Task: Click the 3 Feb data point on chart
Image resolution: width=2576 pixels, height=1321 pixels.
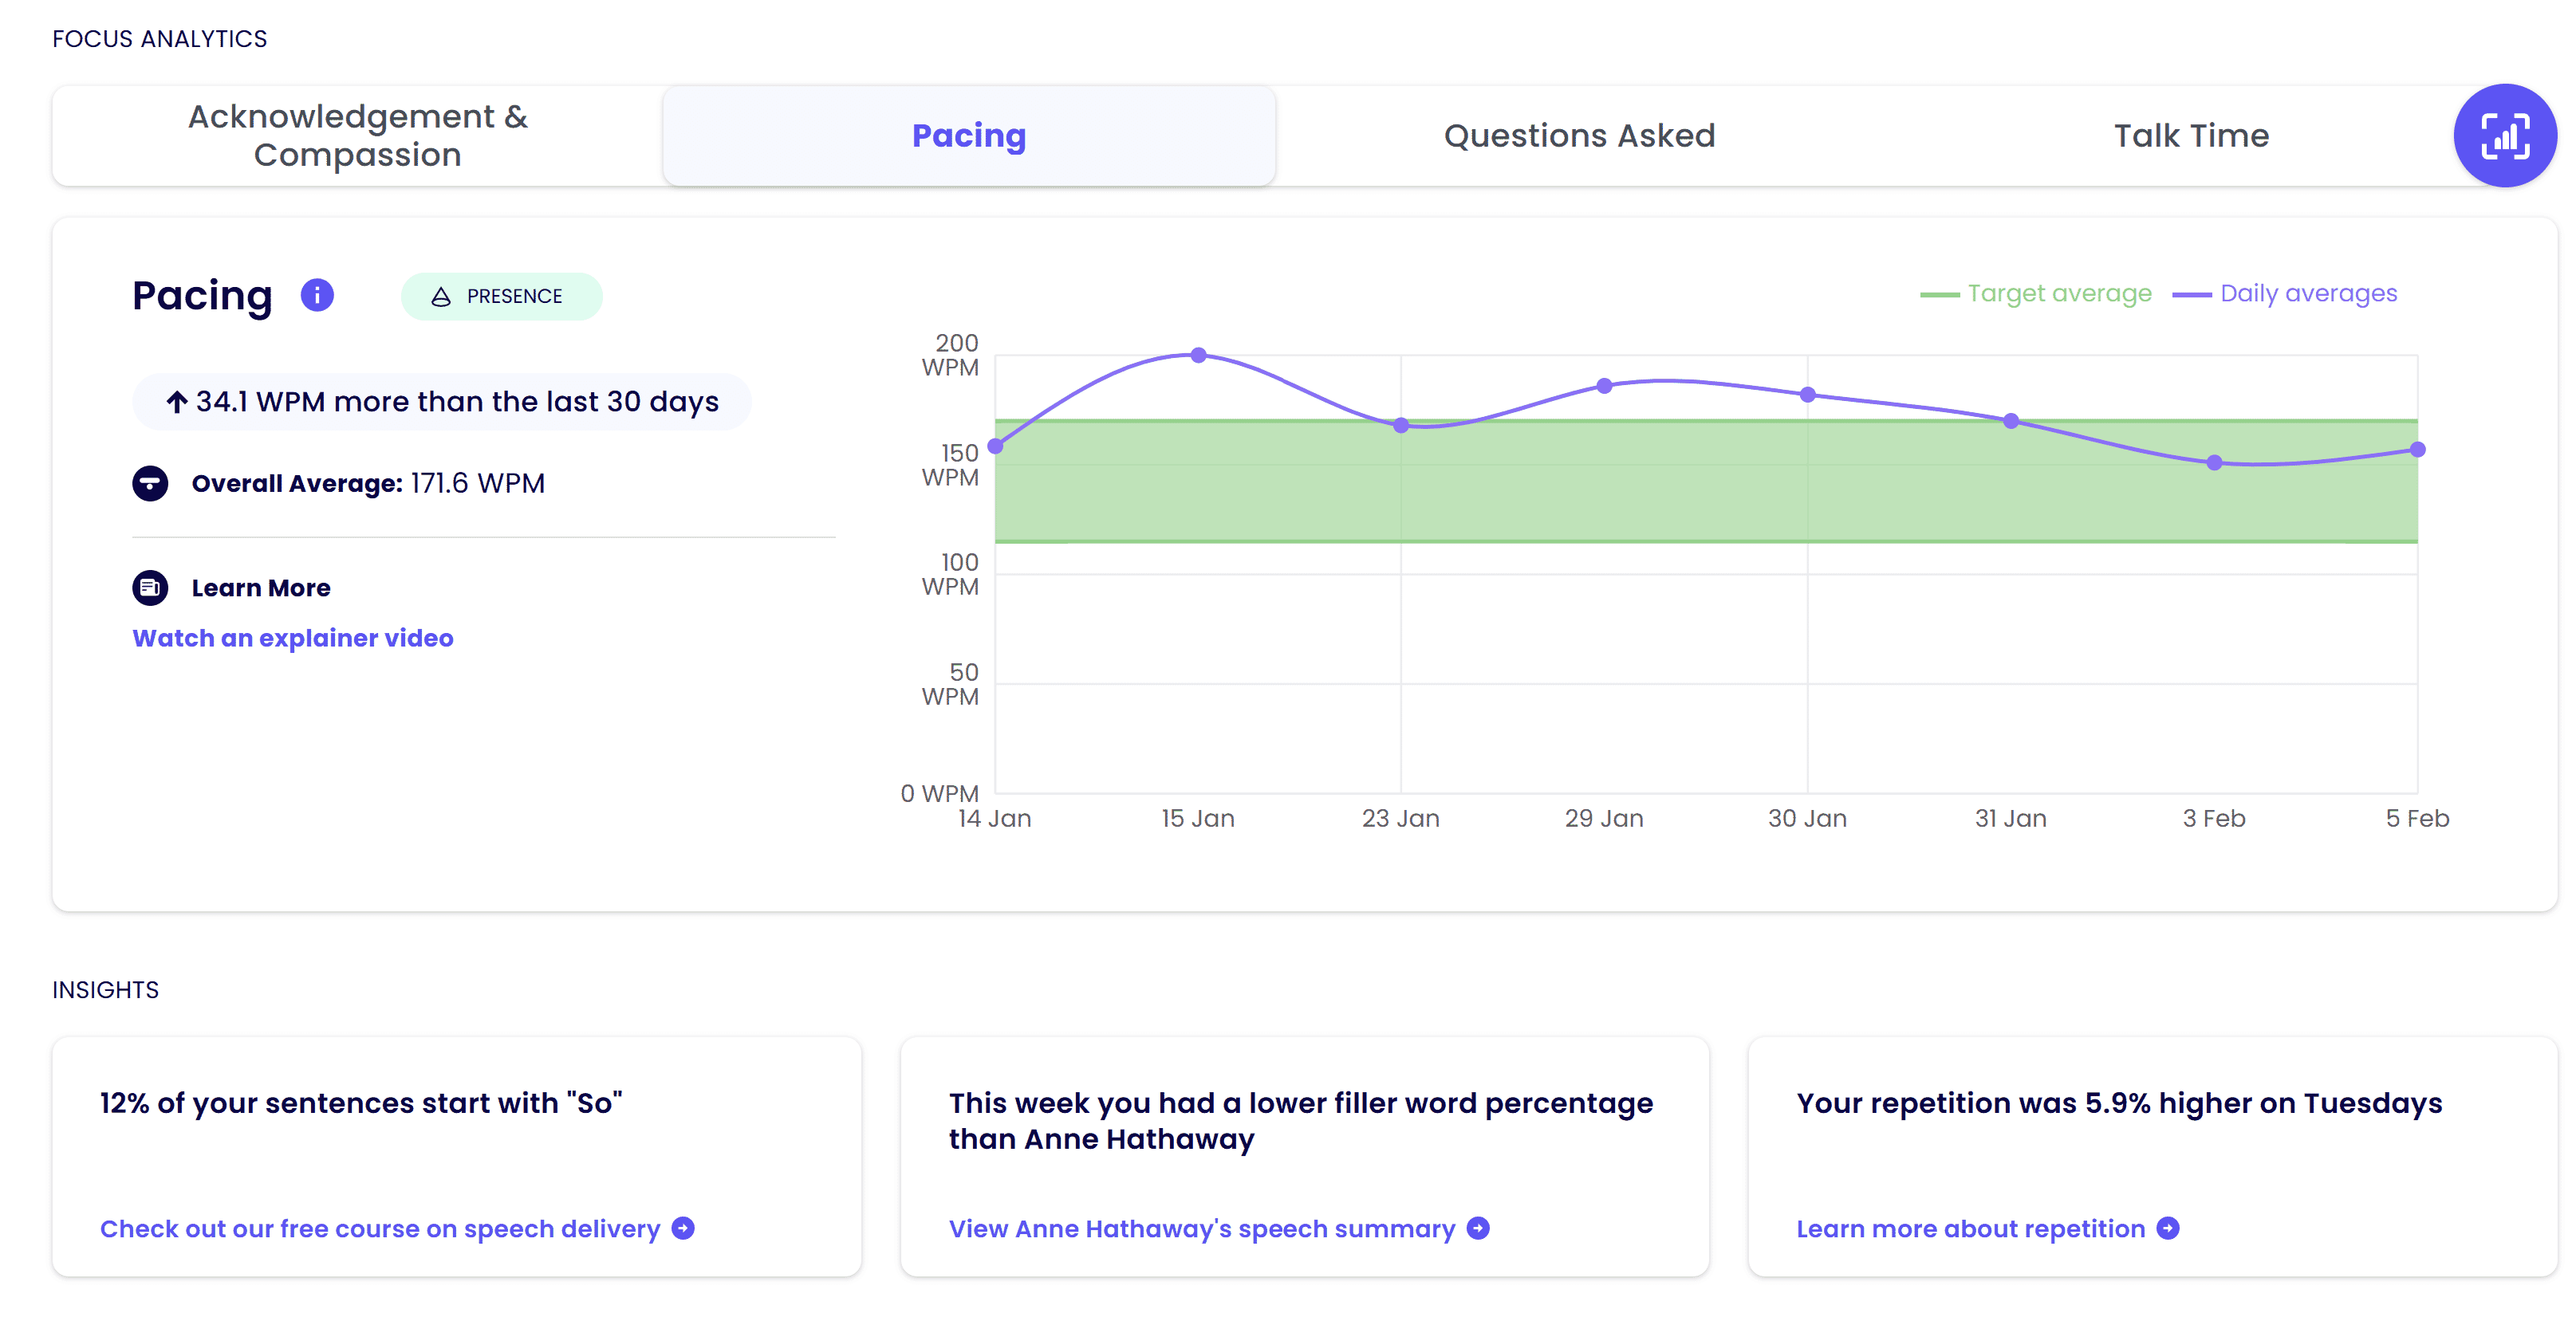Action: tap(2214, 463)
